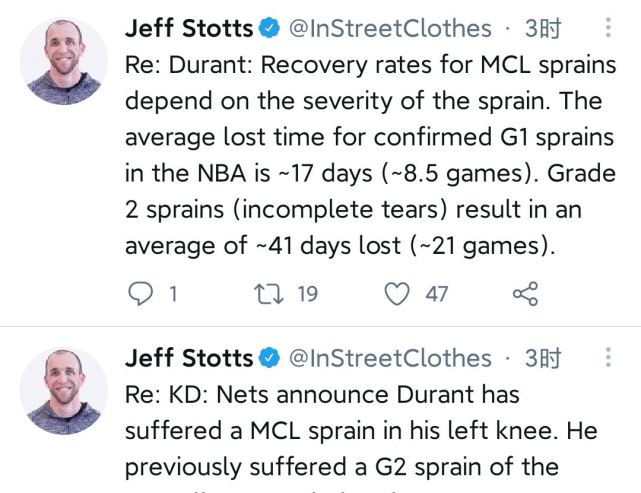Screen dimensions: 641x493
Task: Share the Re: Durant recovery rates tweet
Action: pos(525,294)
